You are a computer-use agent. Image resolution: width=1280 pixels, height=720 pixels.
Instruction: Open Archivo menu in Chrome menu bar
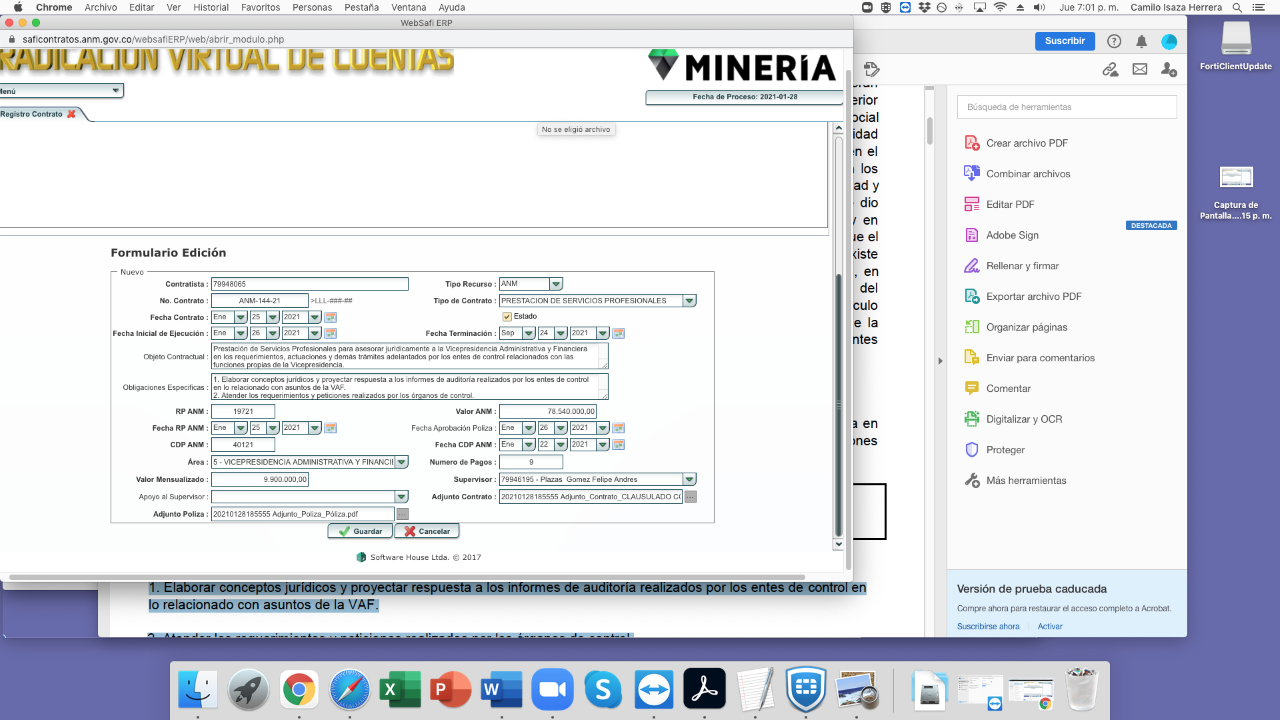100,7
